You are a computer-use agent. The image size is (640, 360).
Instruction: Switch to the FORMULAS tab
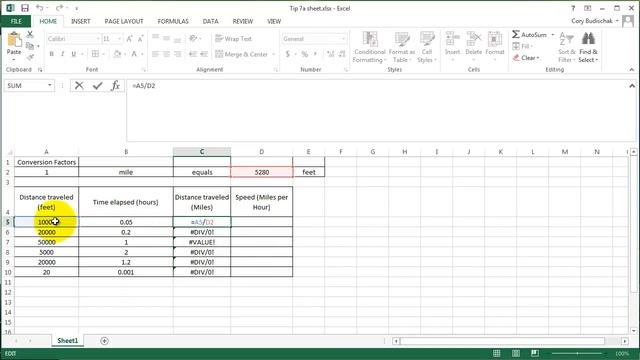click(x=173, y=21)
